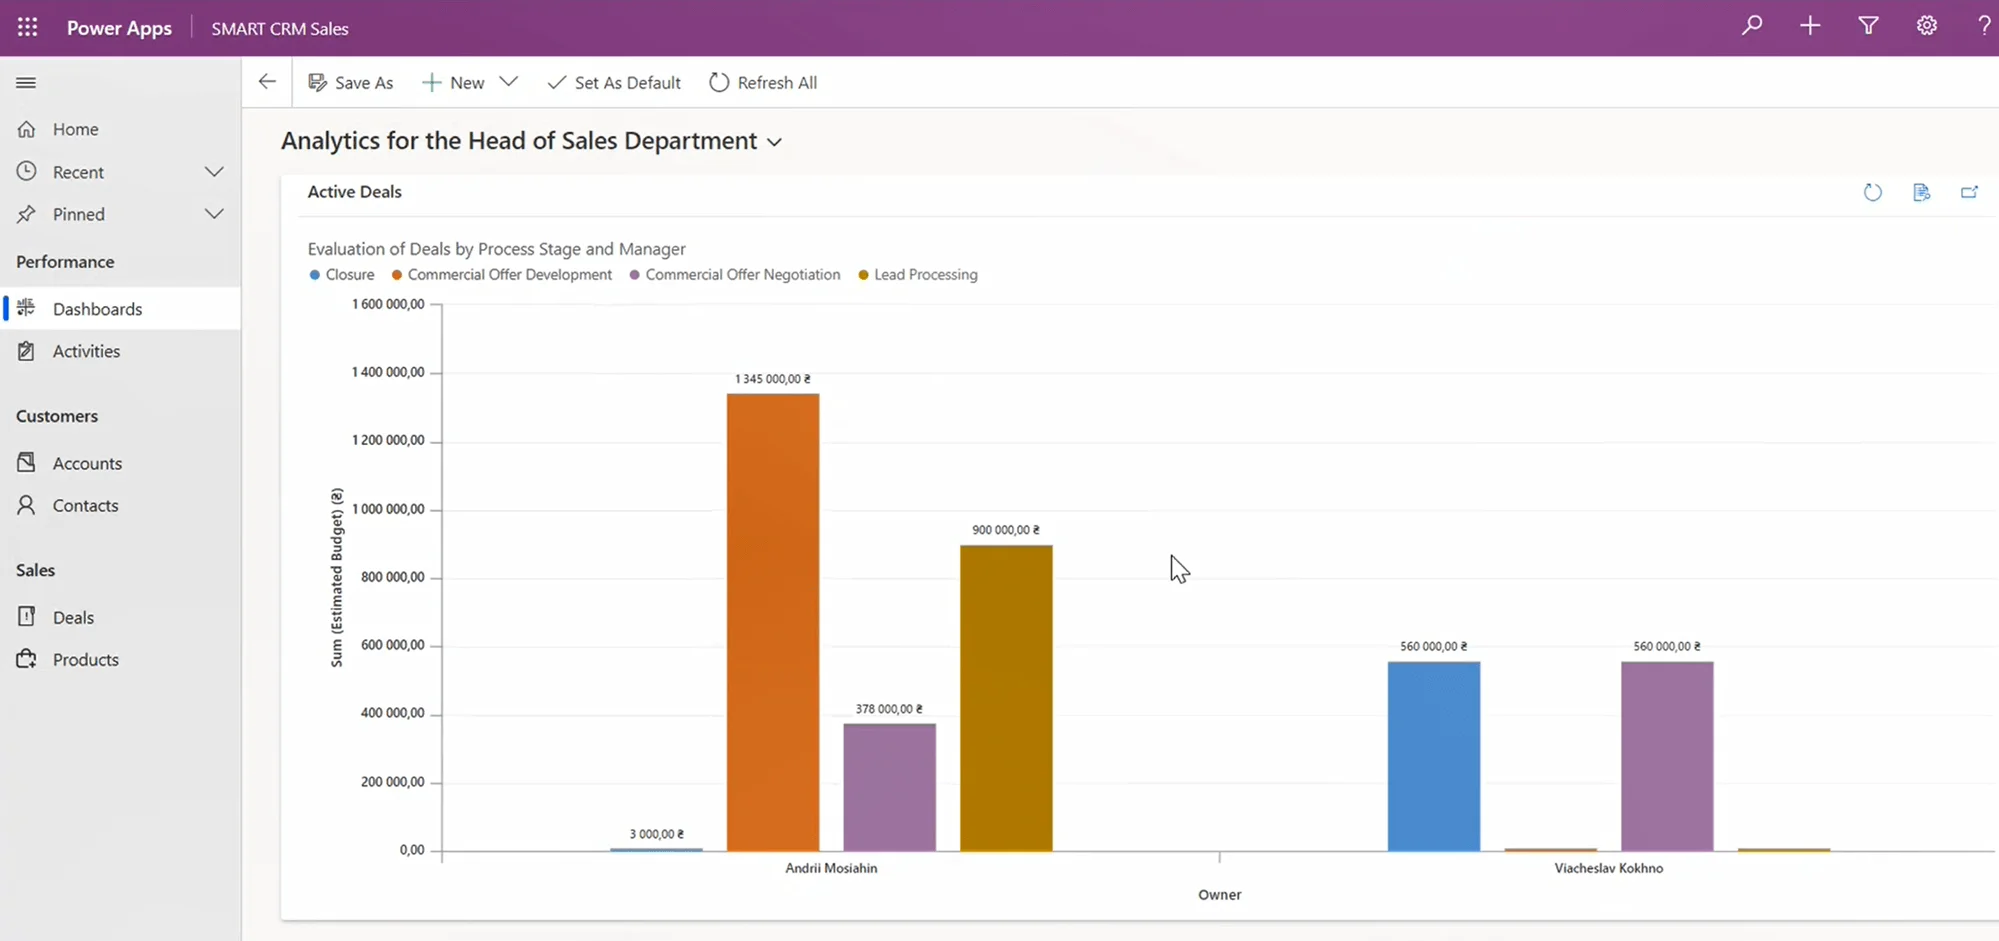The width and height of the screenshot is (1999, 941).
Task: Expand the Recent section chevron
Action: 213,172
